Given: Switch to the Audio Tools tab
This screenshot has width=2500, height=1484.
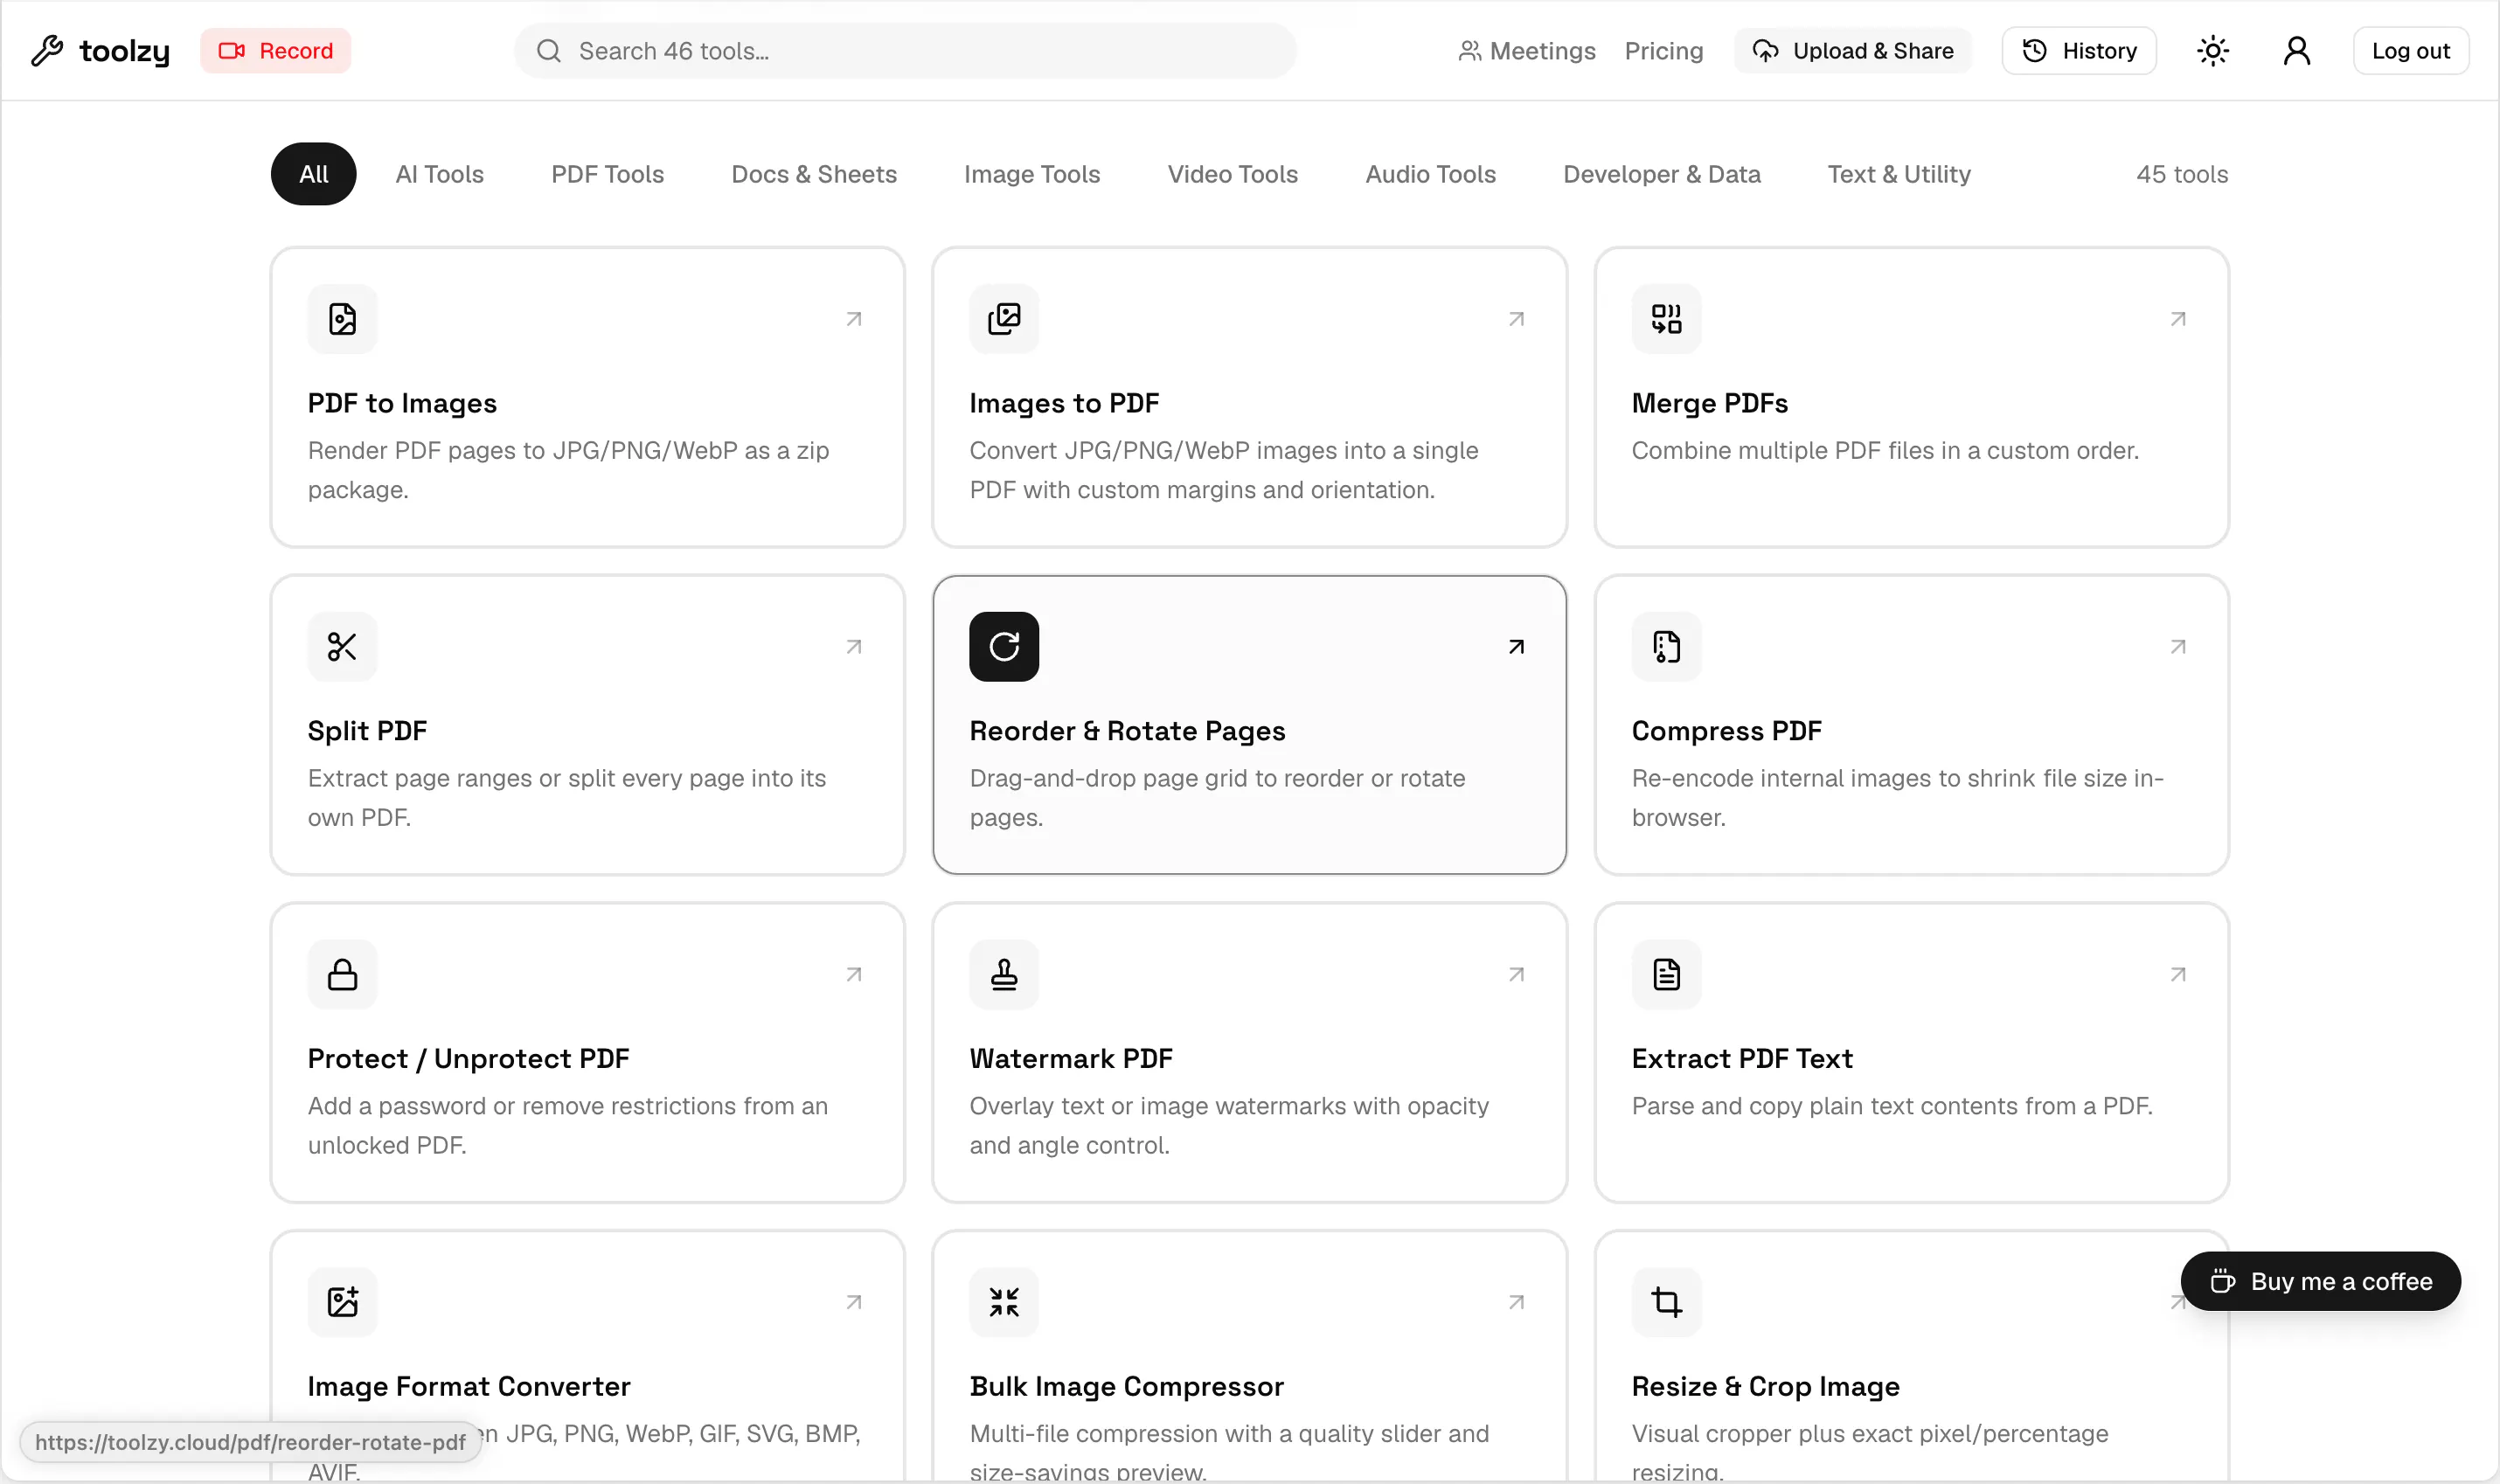Looking at the screenshot, I should [x=1430, y=174].
